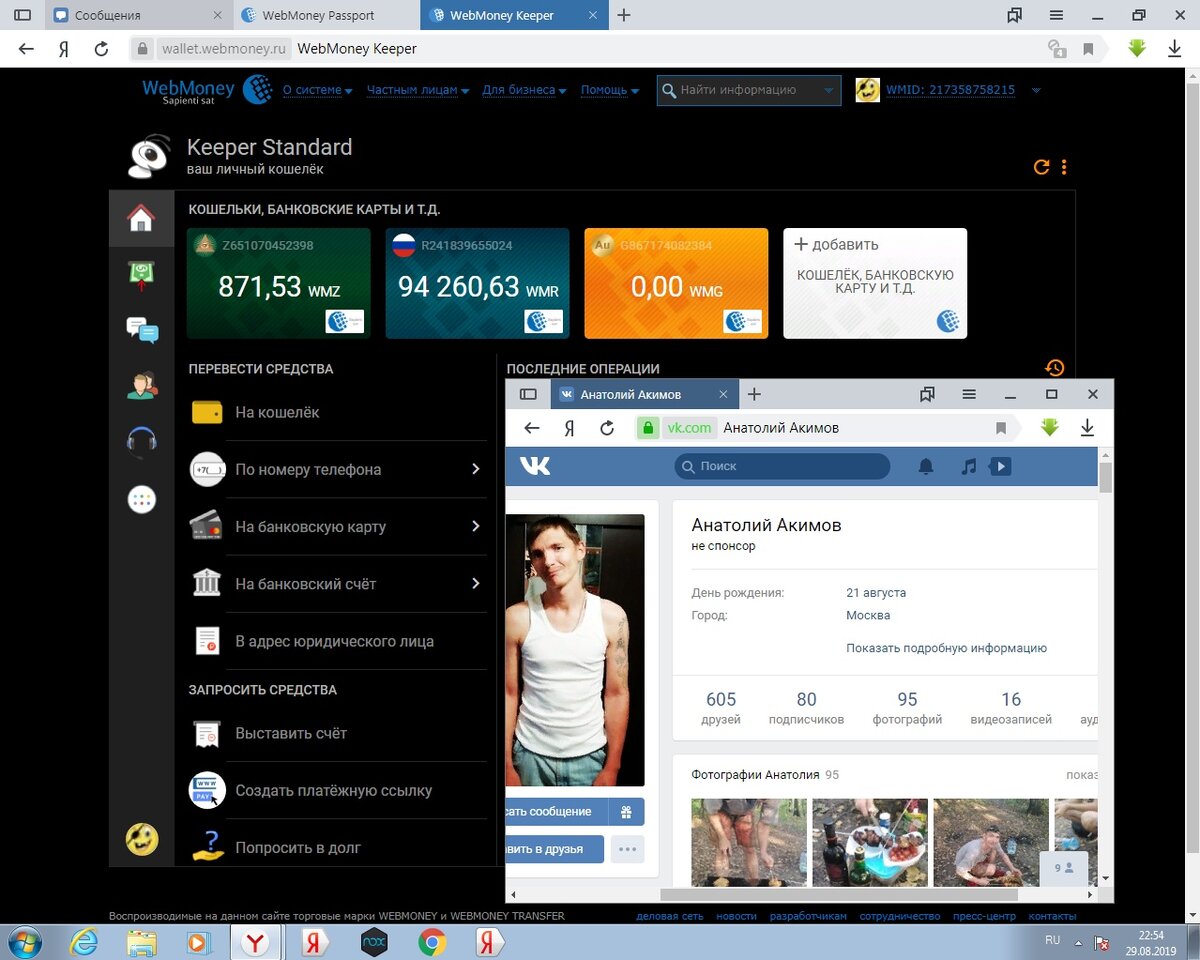Image resolution: width=1200 pixels, height=960 pixels.
Task: Open the WMR wallet card 94 260,63
Action: click(477, 283)
